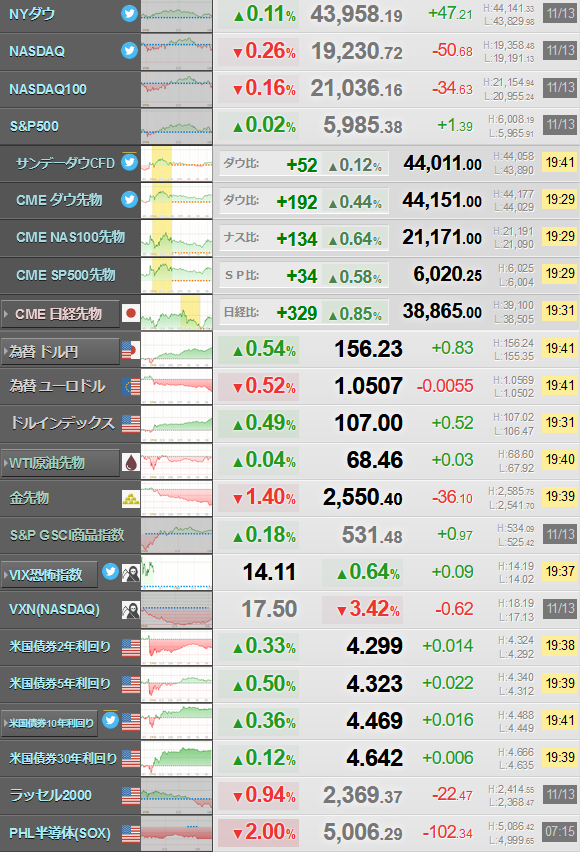Open the Twitter icon beside サンデーダウCFD
This screenshot has height=852, width=580.
[x=129, y=162]
